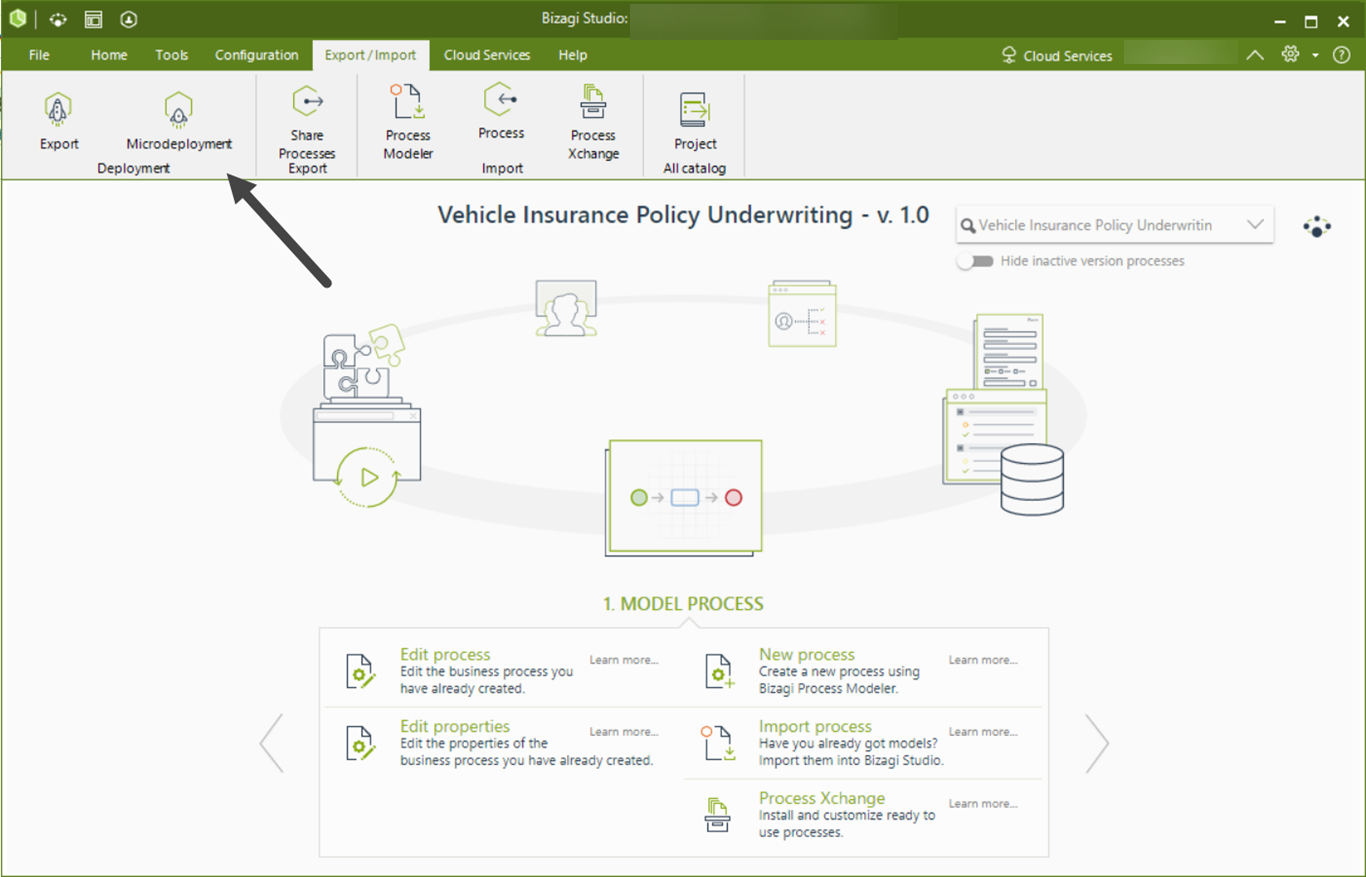Click the Import process document icon
Image resolution: width=1366 pixels, height=877 pixels.
click(717, 744)
